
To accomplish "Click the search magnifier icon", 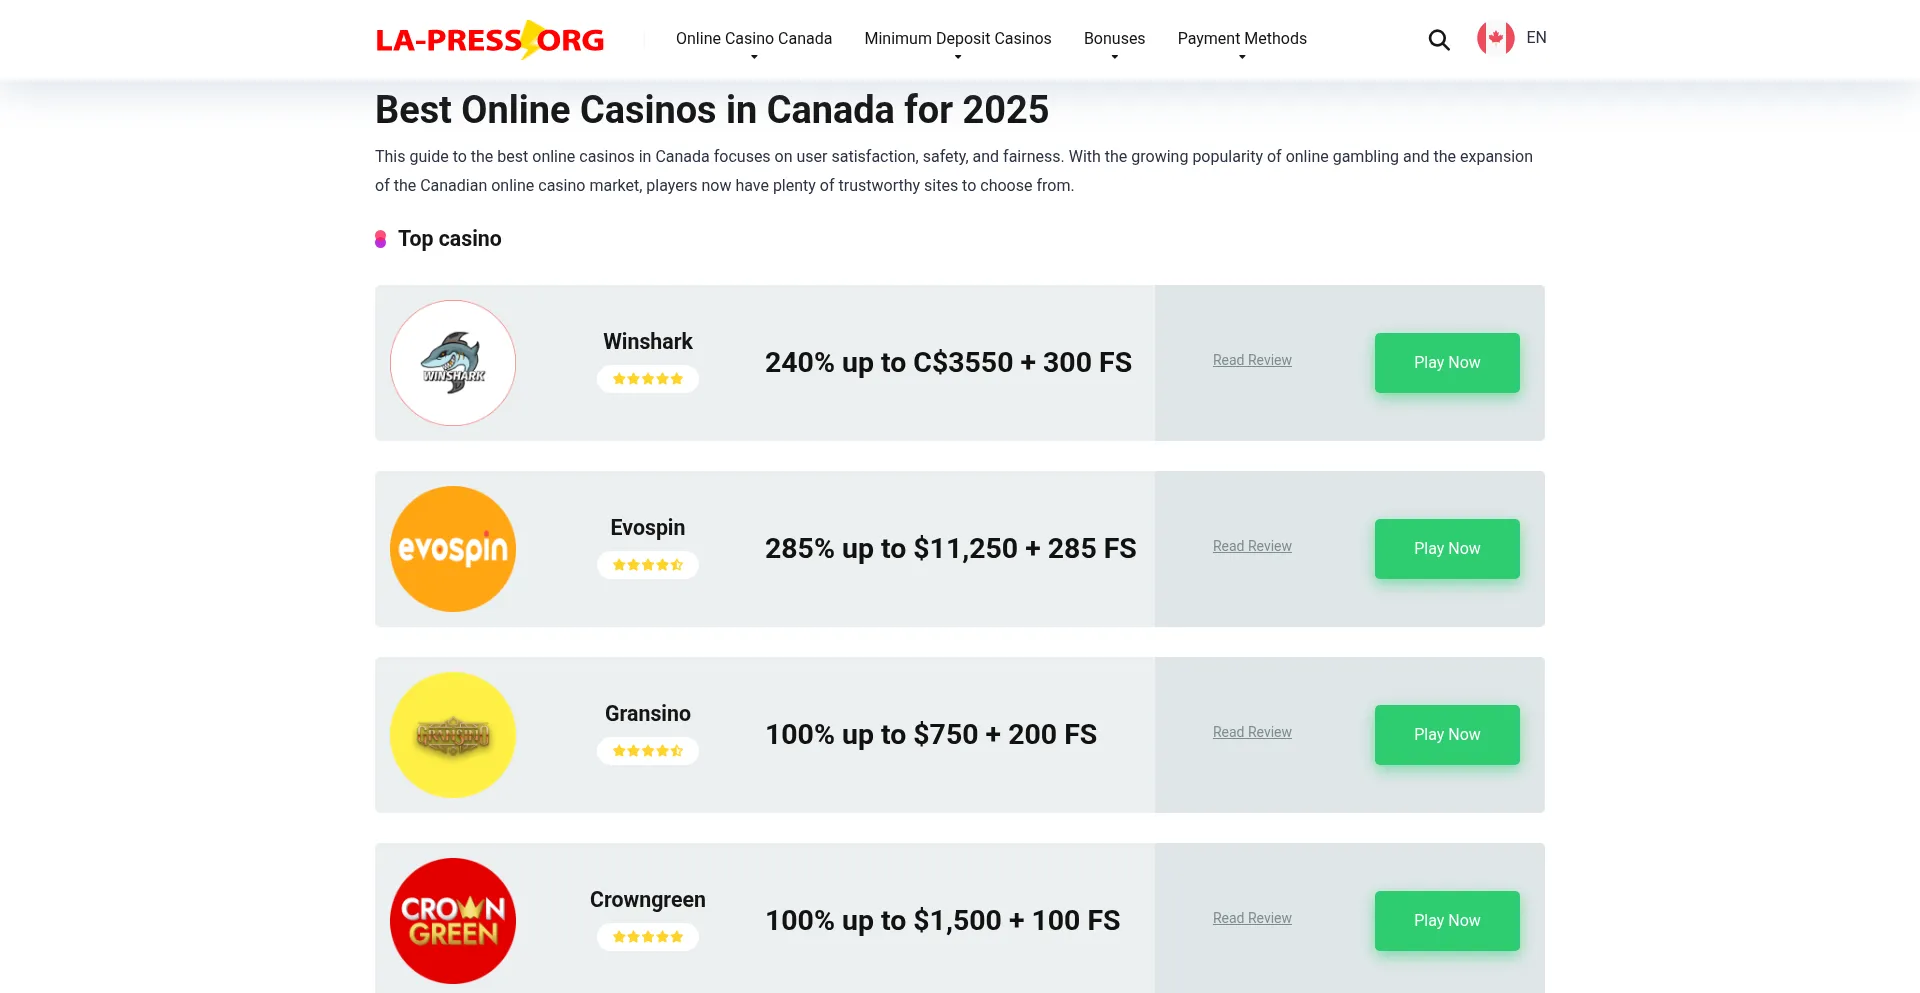I will (x=1439, y=40).
